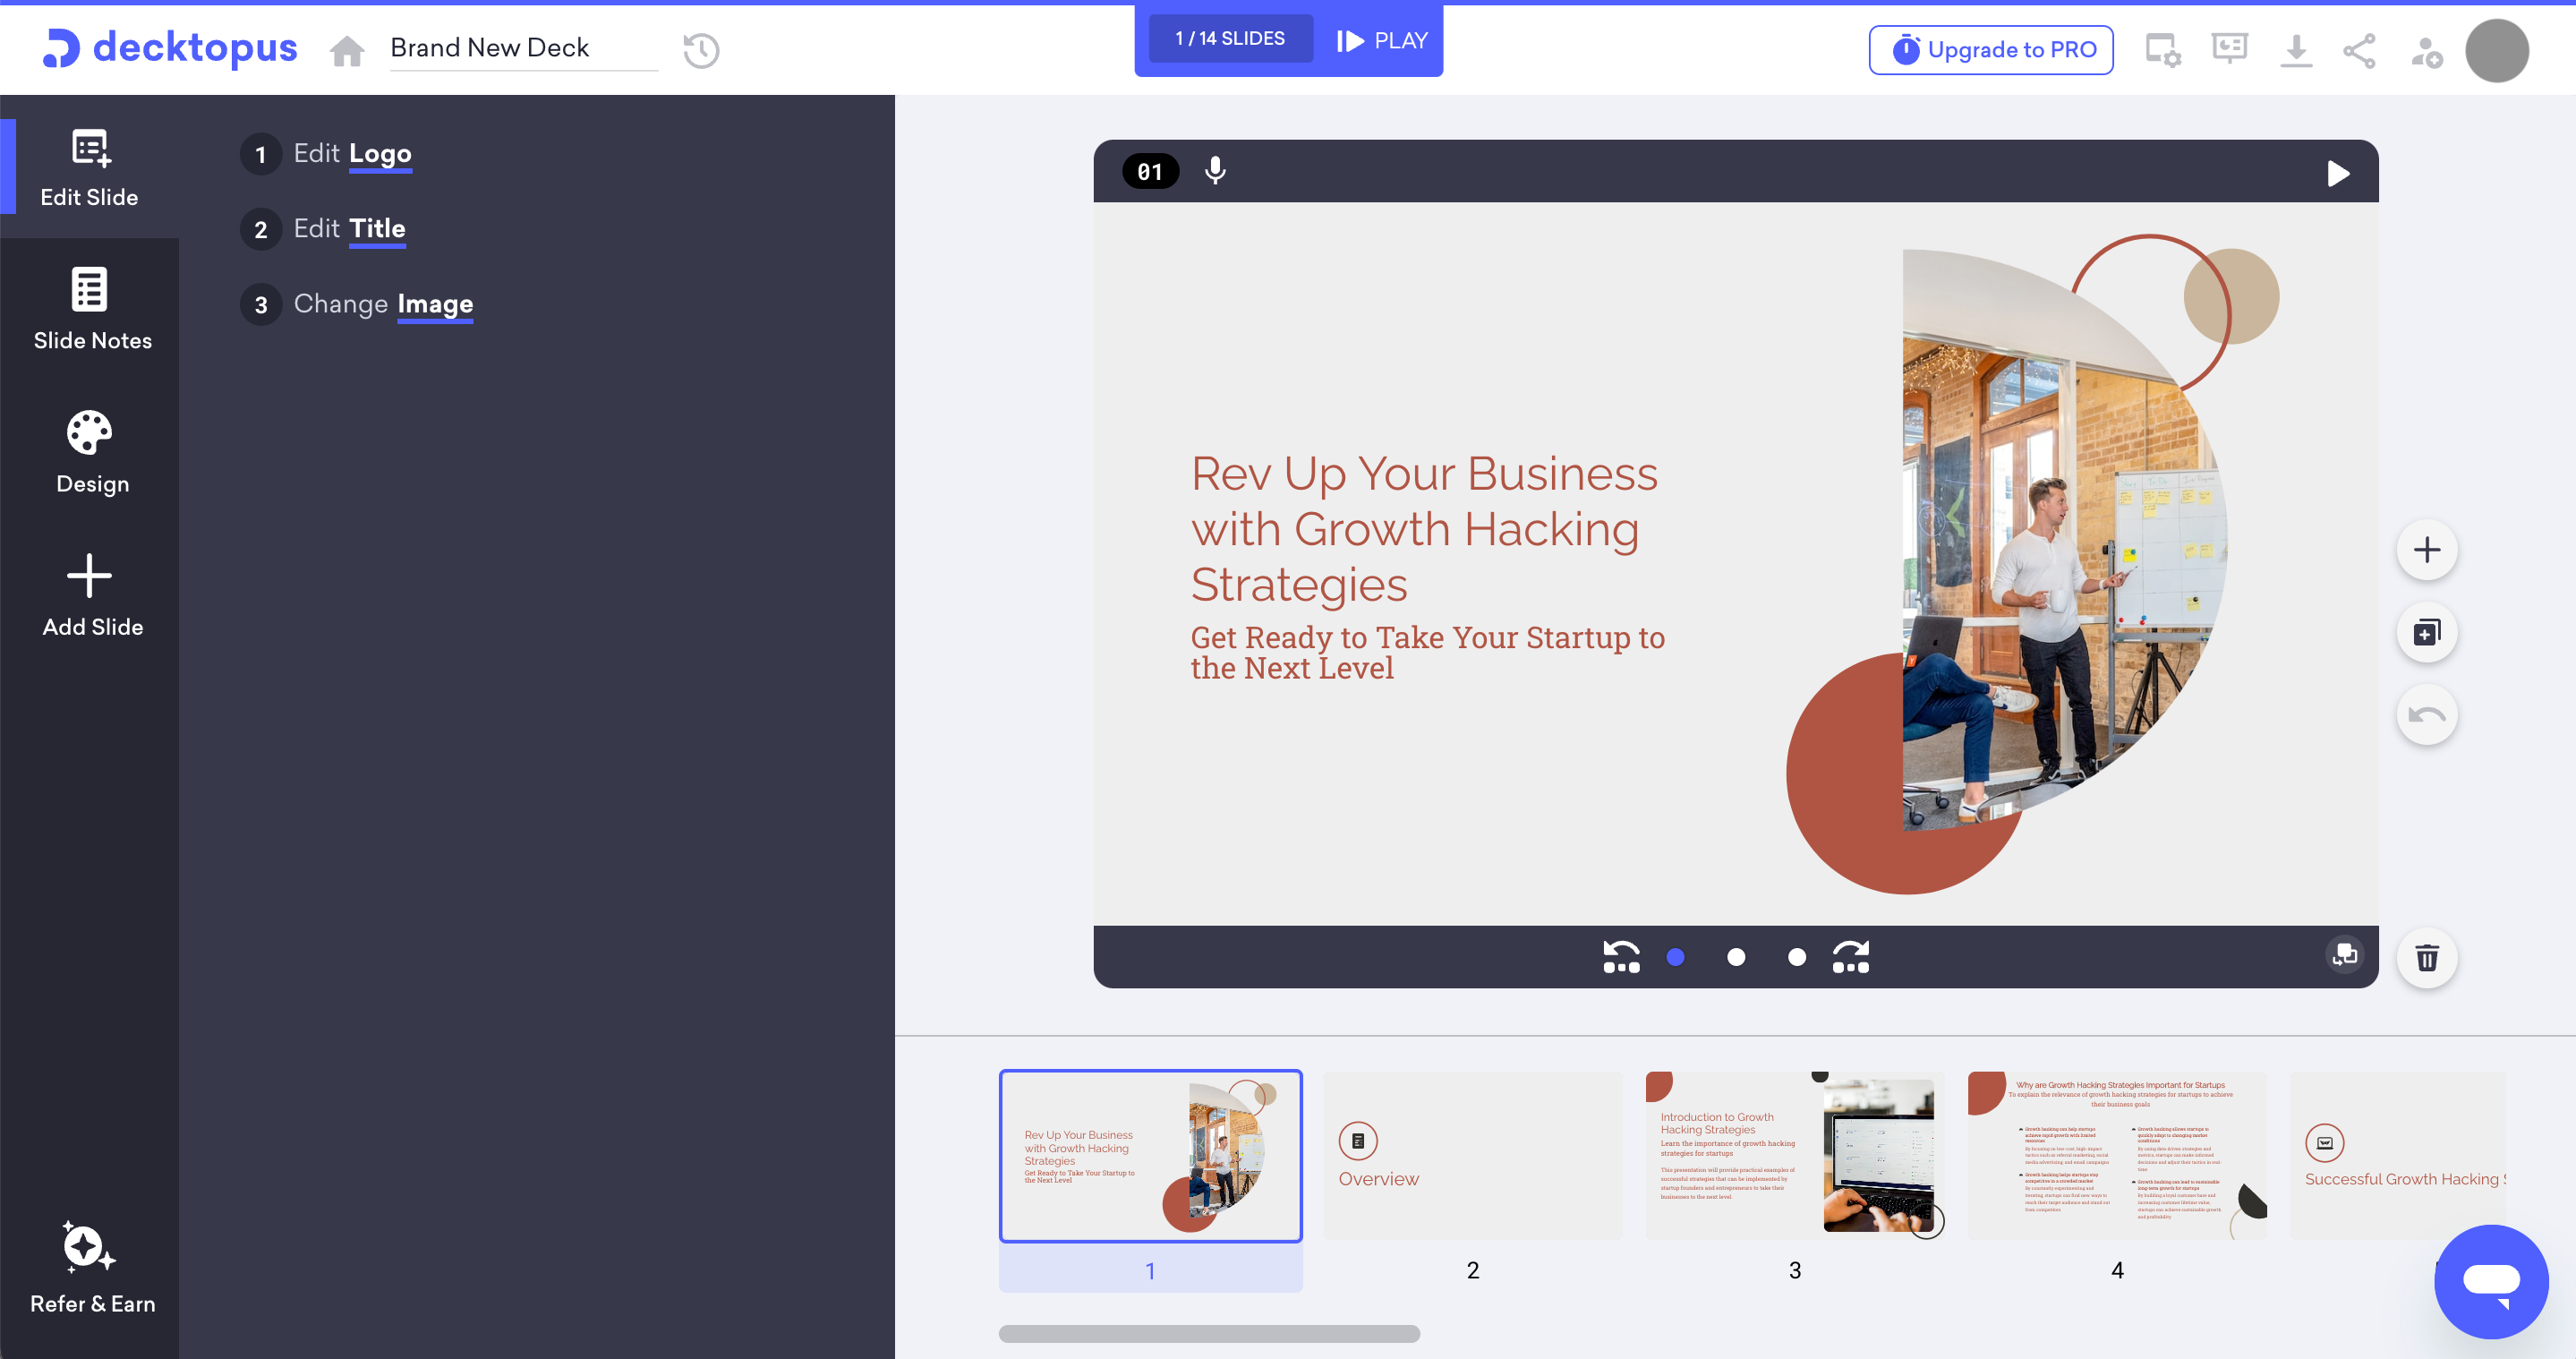Image resolution: width=2576 pixels, height=1359 pixels.
Task: Click the share icon in top toolbar
Action: click(2361, 49)
